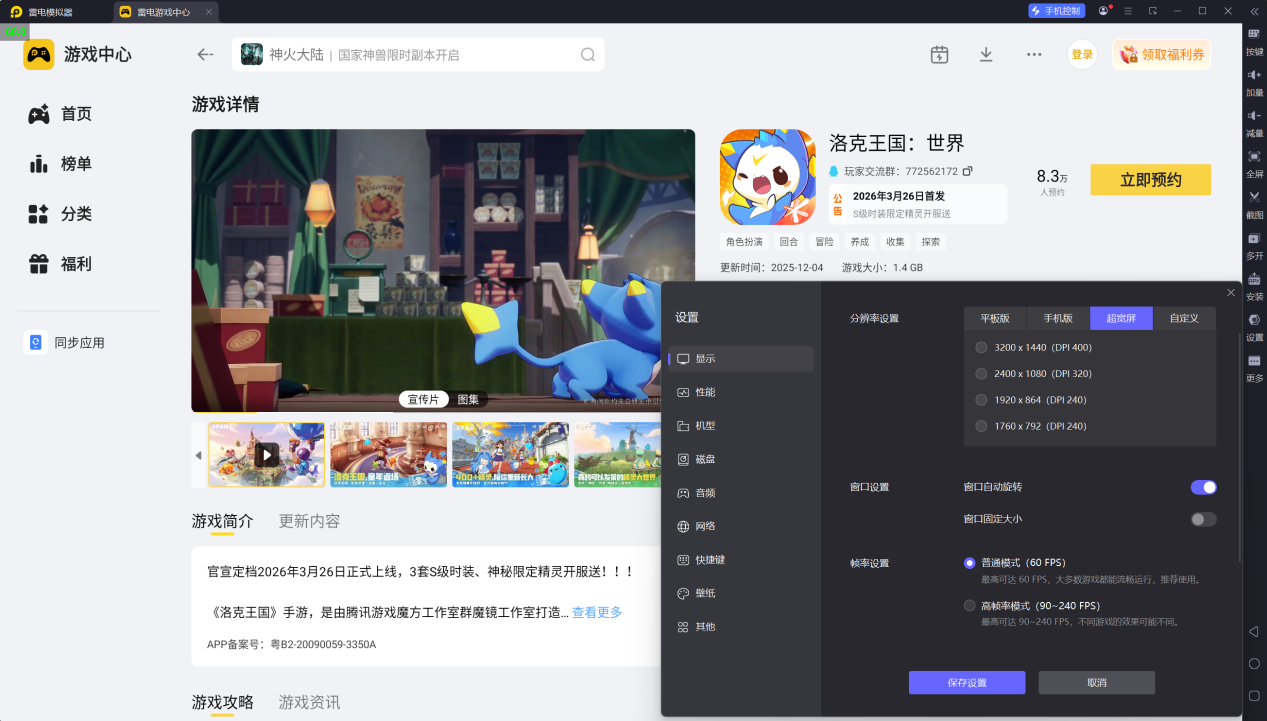This screenshot has height=721, width=1267.
Task: Switch to 自定义 resolution tab
Action: tap(1184, 318)
